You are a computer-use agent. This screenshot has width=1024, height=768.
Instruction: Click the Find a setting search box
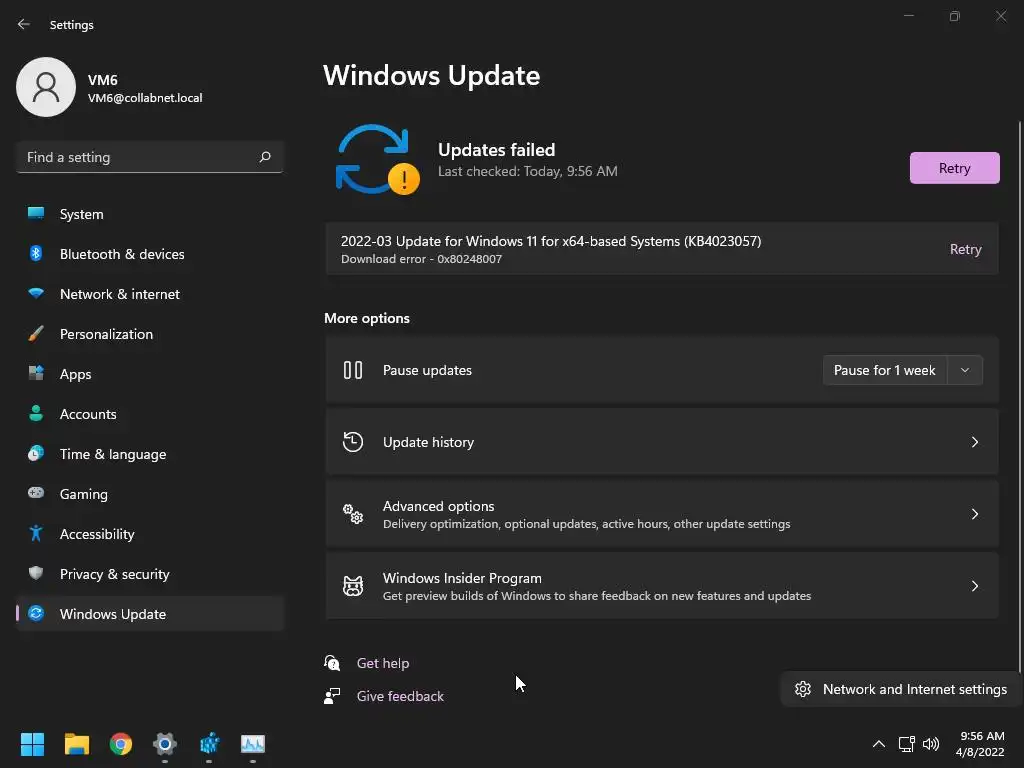pos(150,157)
